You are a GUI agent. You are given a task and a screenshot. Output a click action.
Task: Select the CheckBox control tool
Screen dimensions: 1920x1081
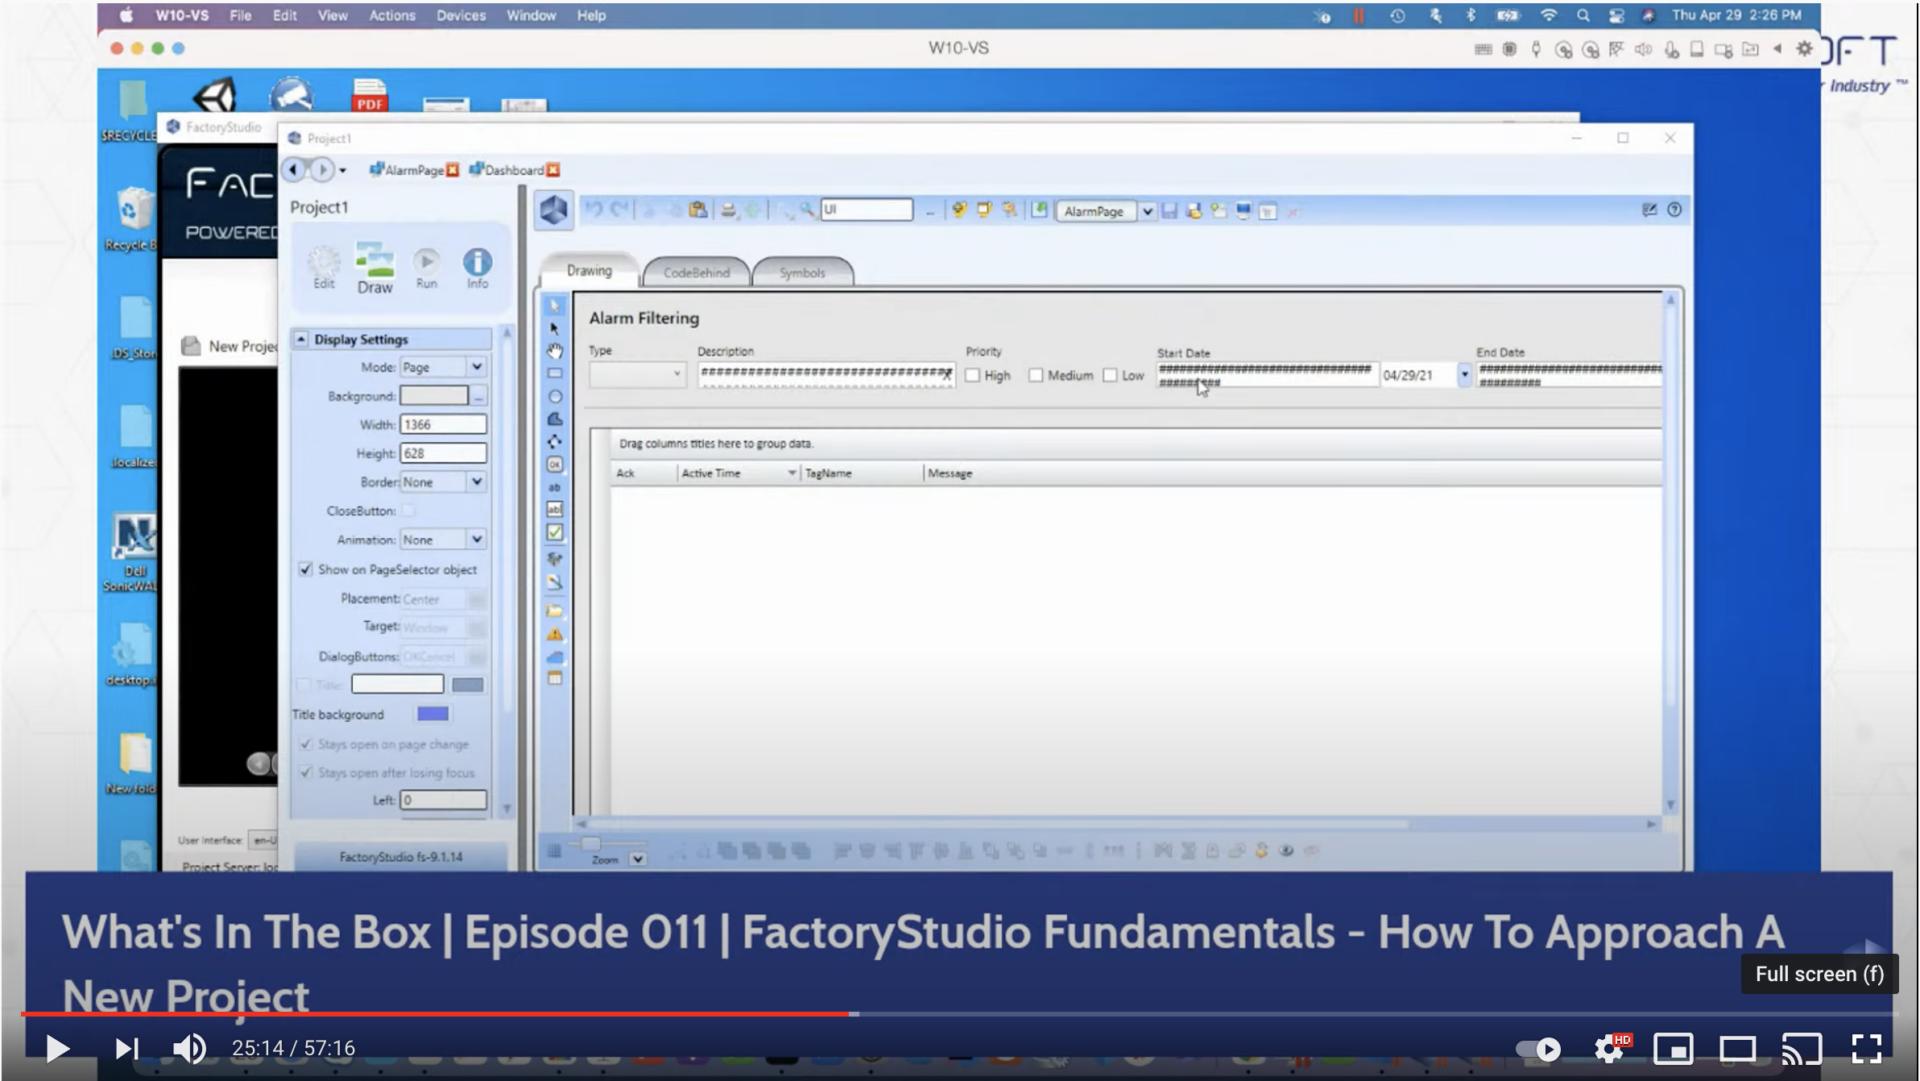click(555, 532)
